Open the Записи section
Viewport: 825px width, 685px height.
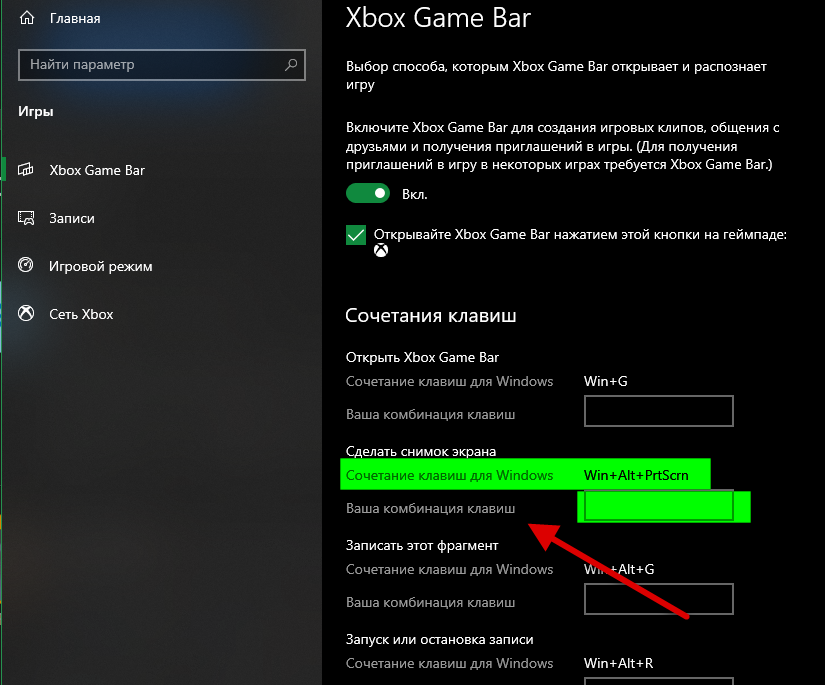tap(72, 218)
